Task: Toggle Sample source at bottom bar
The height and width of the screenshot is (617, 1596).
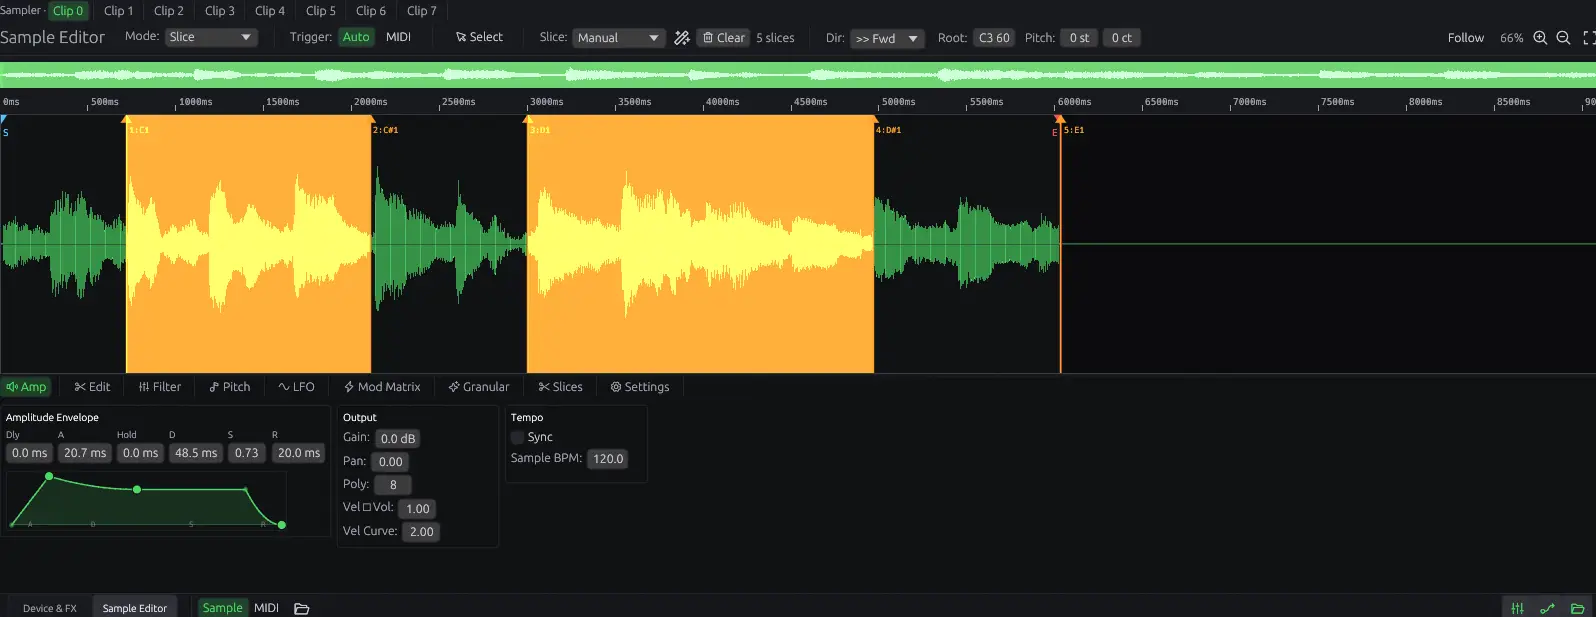Action: 222,608
